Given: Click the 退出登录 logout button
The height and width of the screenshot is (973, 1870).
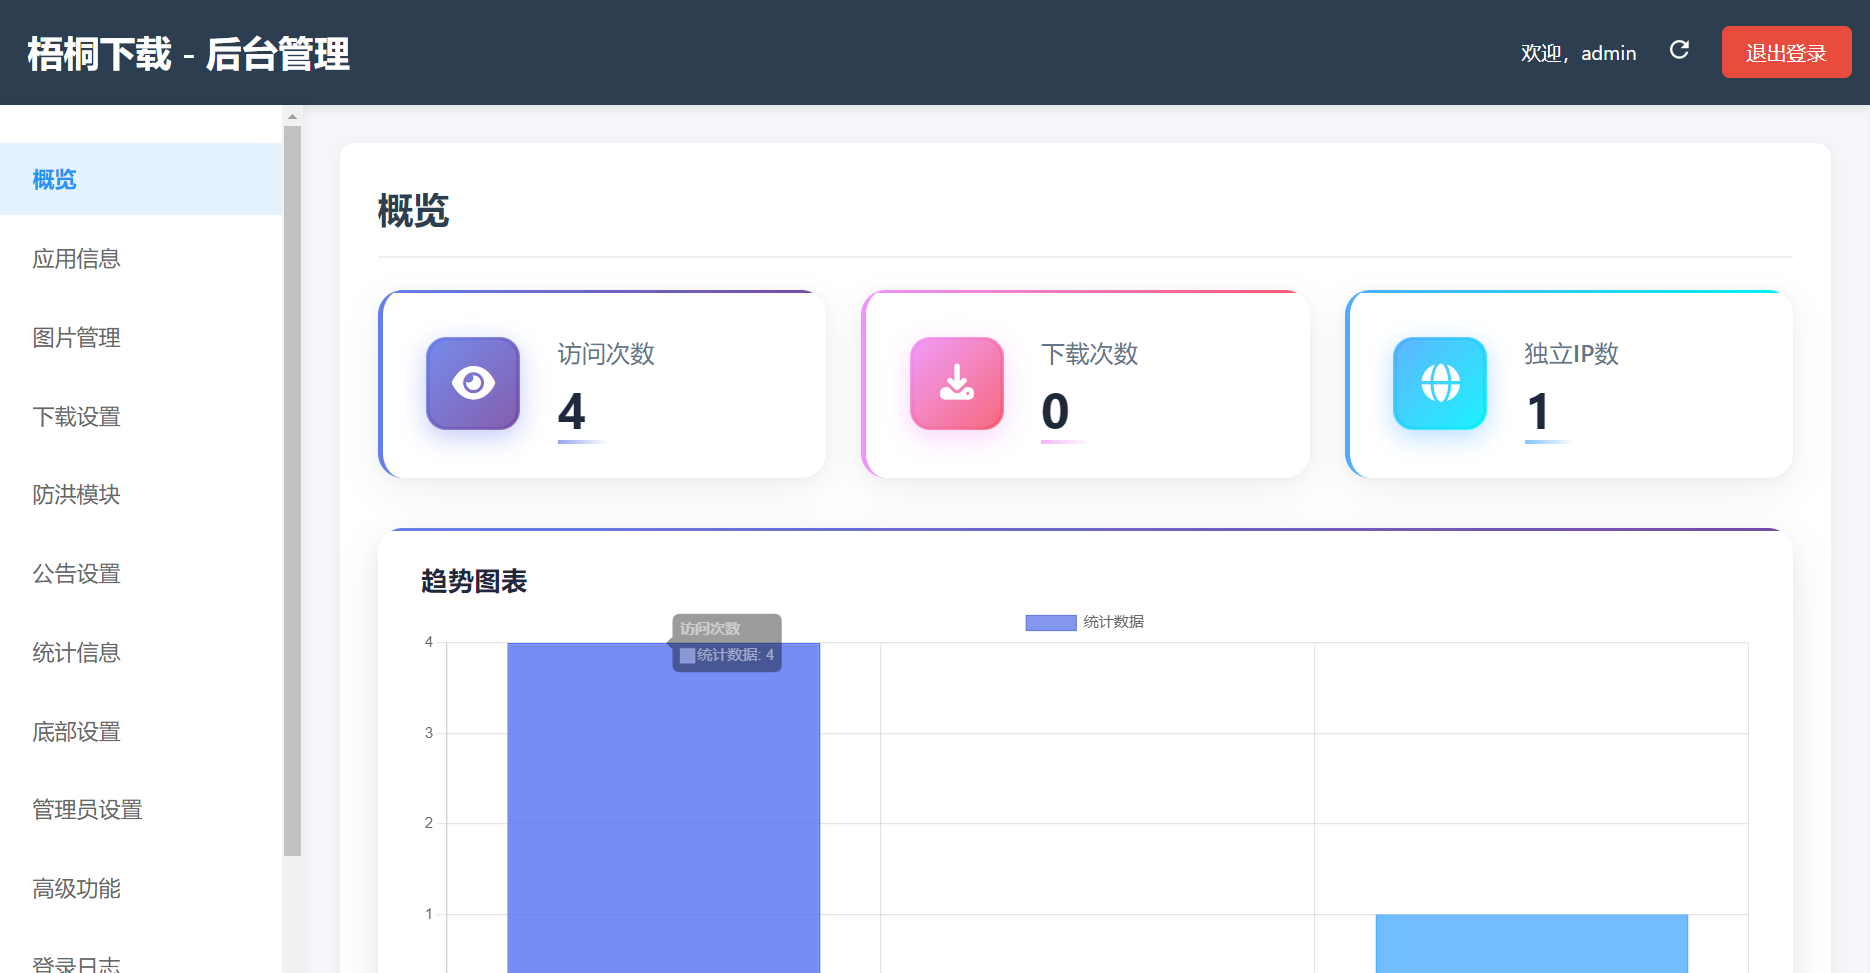Looking at the screenshot, I should 1786,52.
